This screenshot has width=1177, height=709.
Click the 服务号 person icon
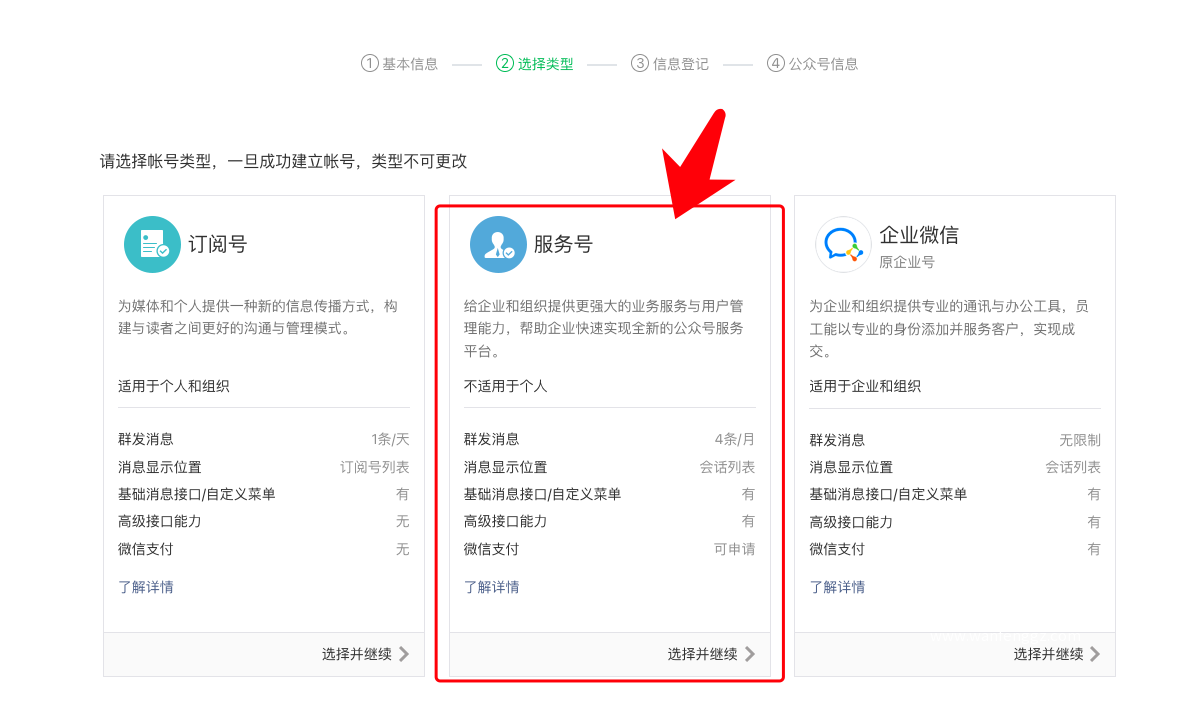click(x=497, y=243)
